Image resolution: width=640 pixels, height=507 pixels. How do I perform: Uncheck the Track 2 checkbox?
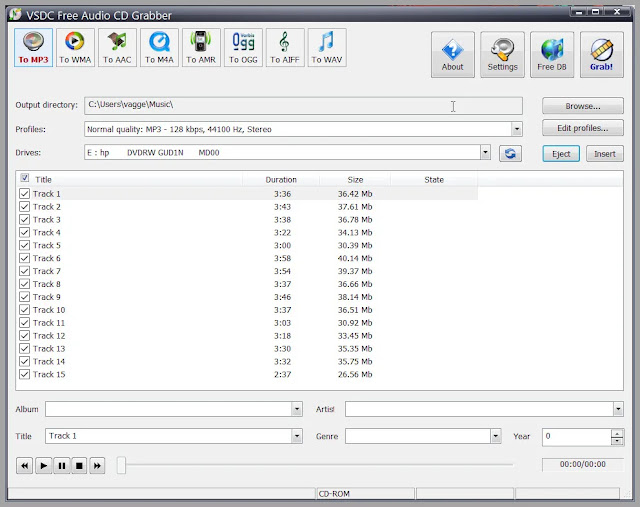point(24,207)
